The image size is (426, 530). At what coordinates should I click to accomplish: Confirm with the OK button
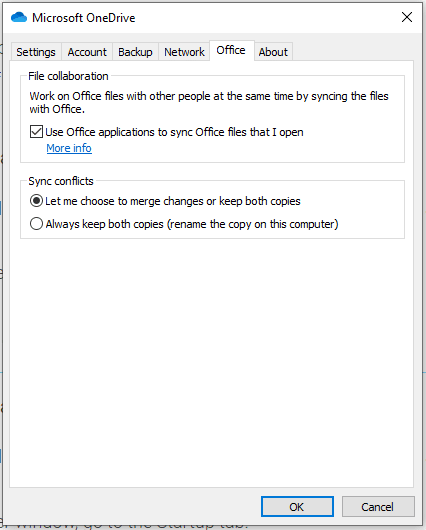(x=297, y=506)
